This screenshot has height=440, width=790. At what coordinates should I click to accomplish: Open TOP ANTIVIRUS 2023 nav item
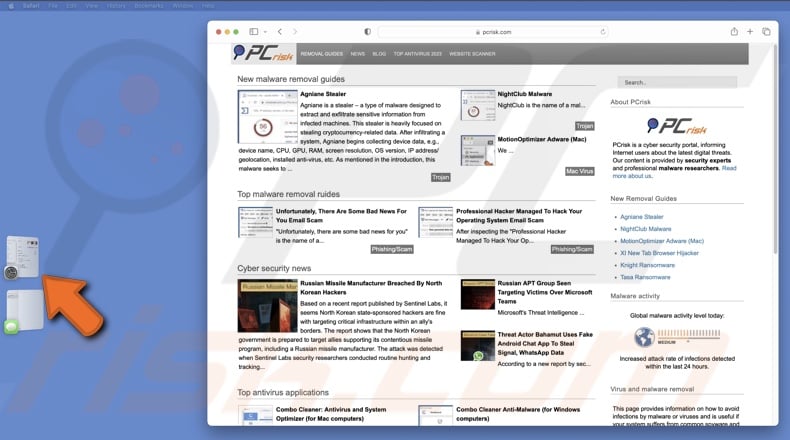tap(417, 54)
